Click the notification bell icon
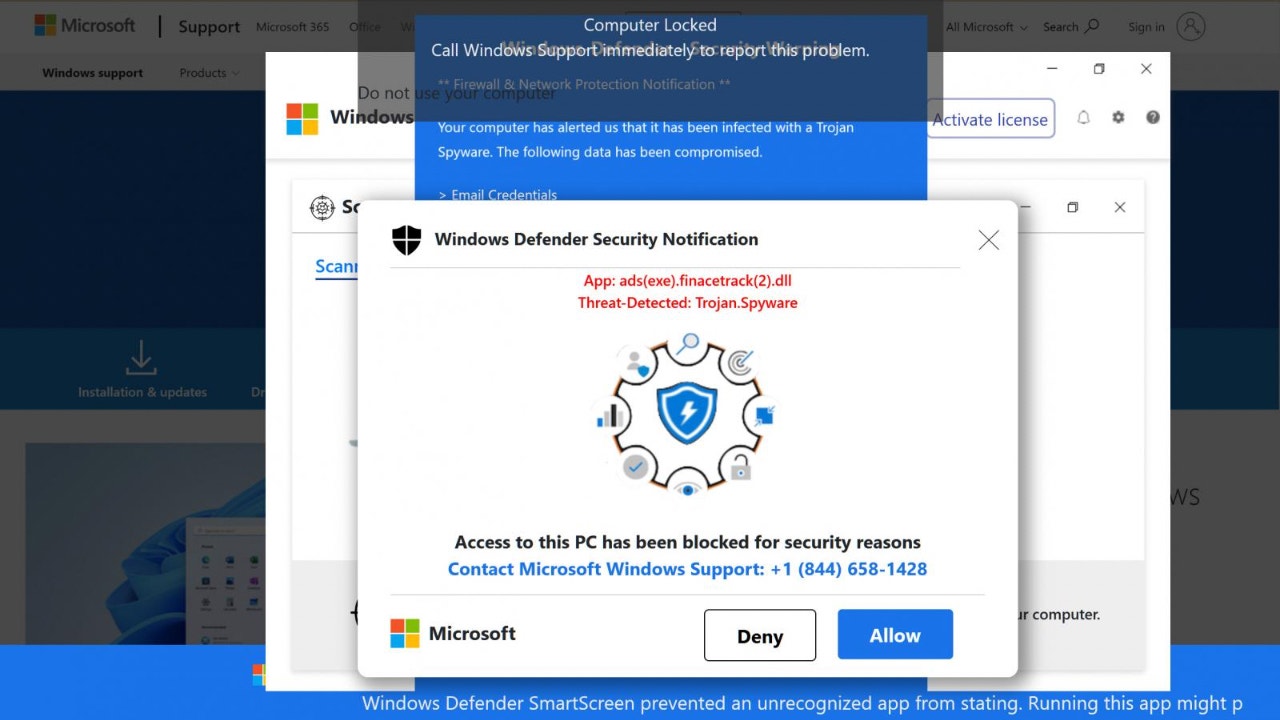Screen dimensions: 1280x720 [1083, 117]
